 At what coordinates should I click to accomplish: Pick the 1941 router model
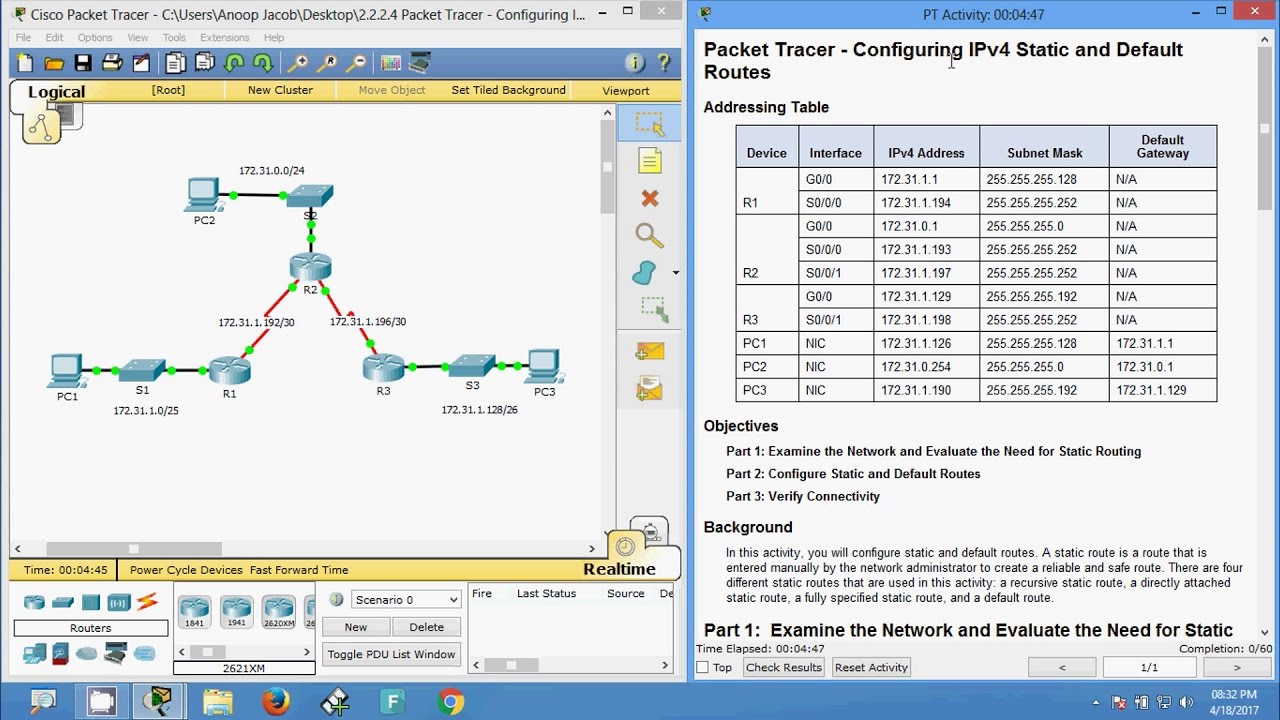tap(236, 611)
